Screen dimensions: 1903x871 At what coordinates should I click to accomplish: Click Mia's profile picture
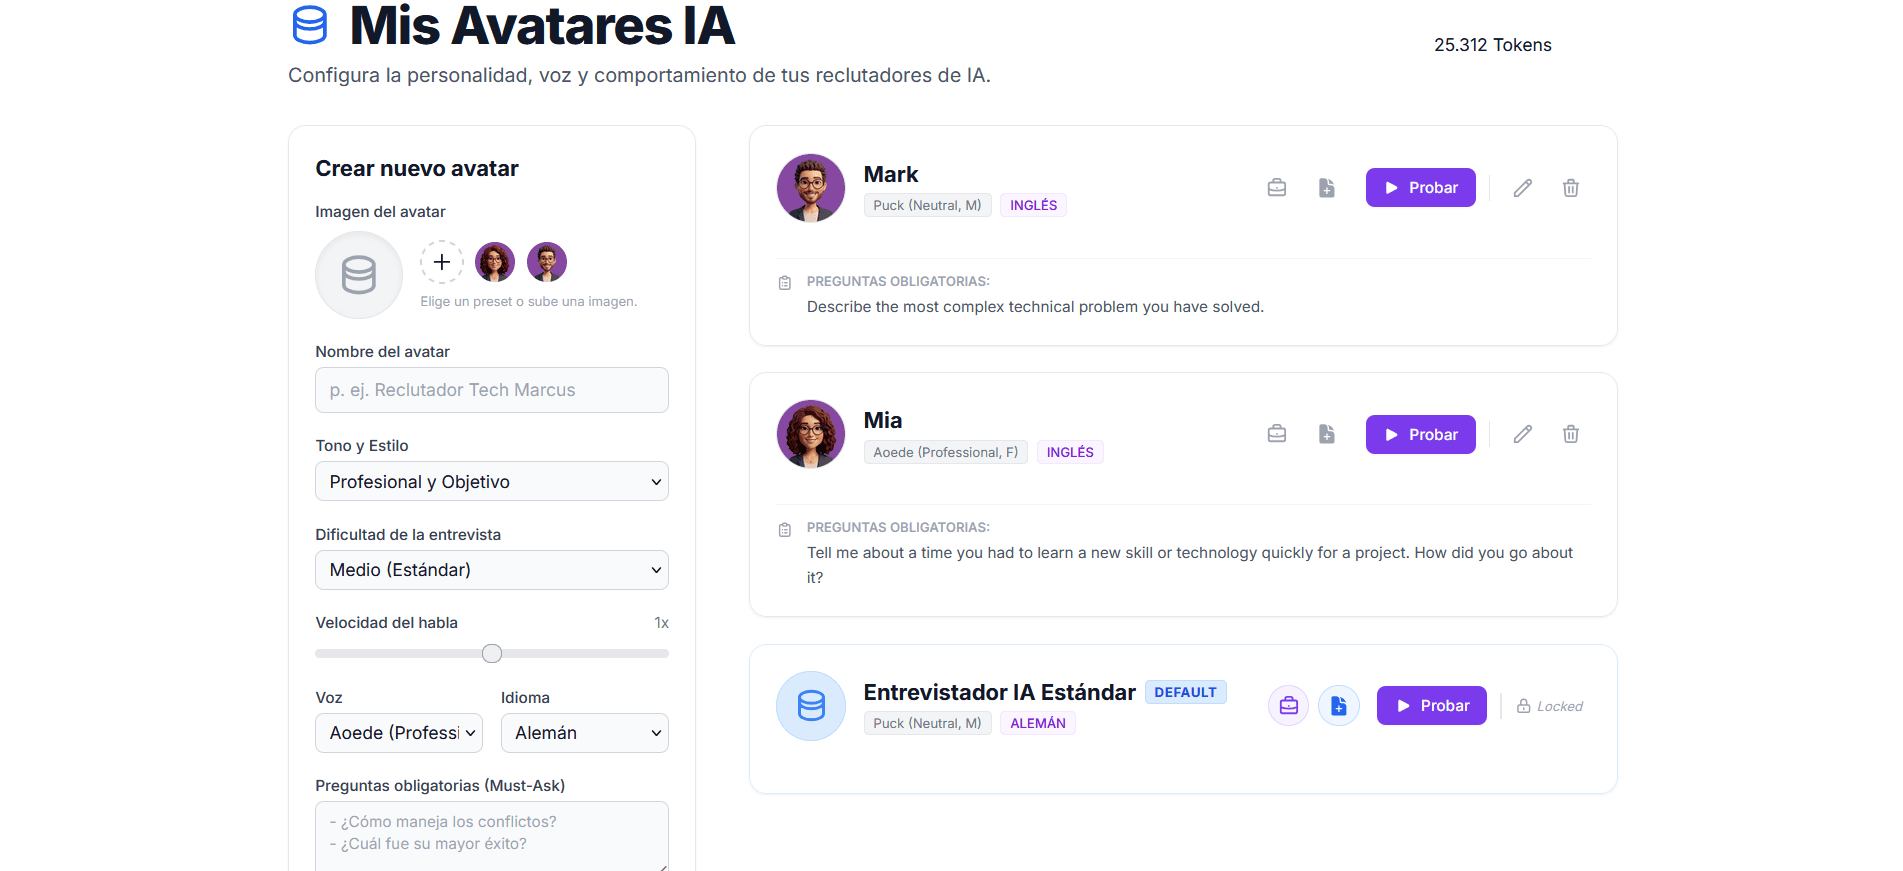811,434
